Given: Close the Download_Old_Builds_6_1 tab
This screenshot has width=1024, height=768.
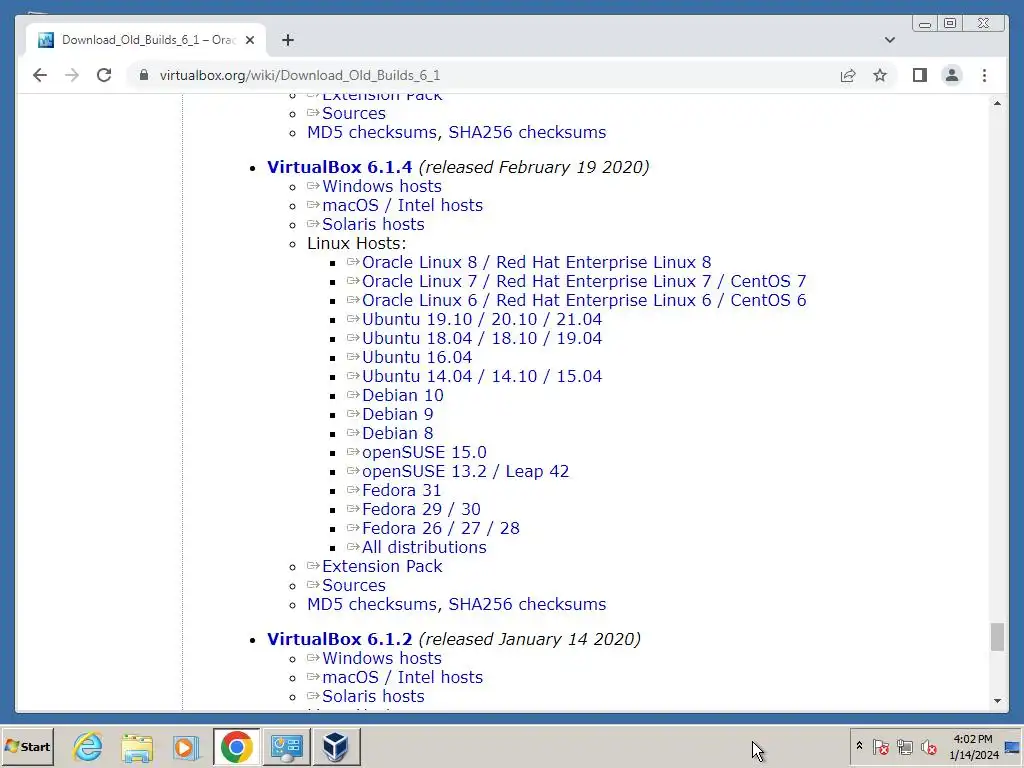Looking at the screenshot, I should point(249,40).
